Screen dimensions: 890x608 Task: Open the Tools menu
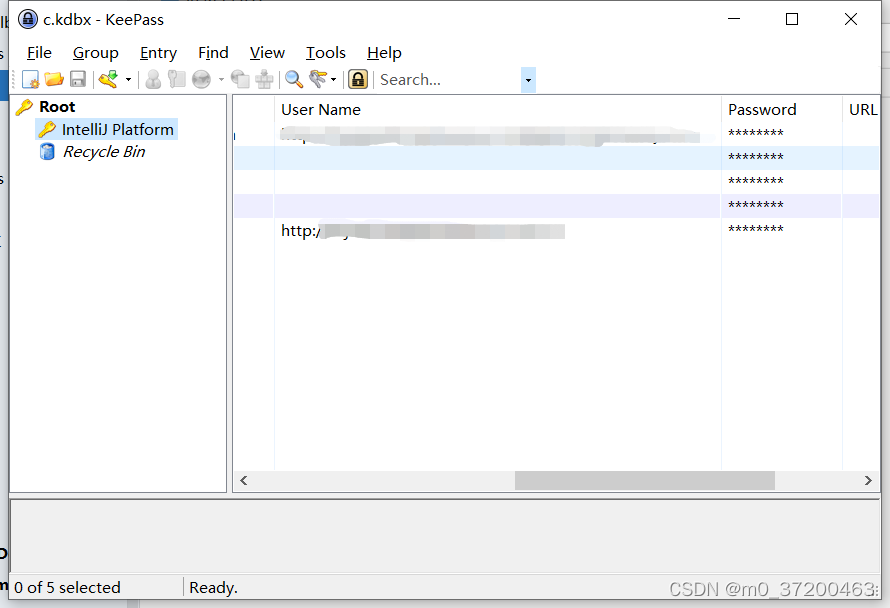coord(326,53)
